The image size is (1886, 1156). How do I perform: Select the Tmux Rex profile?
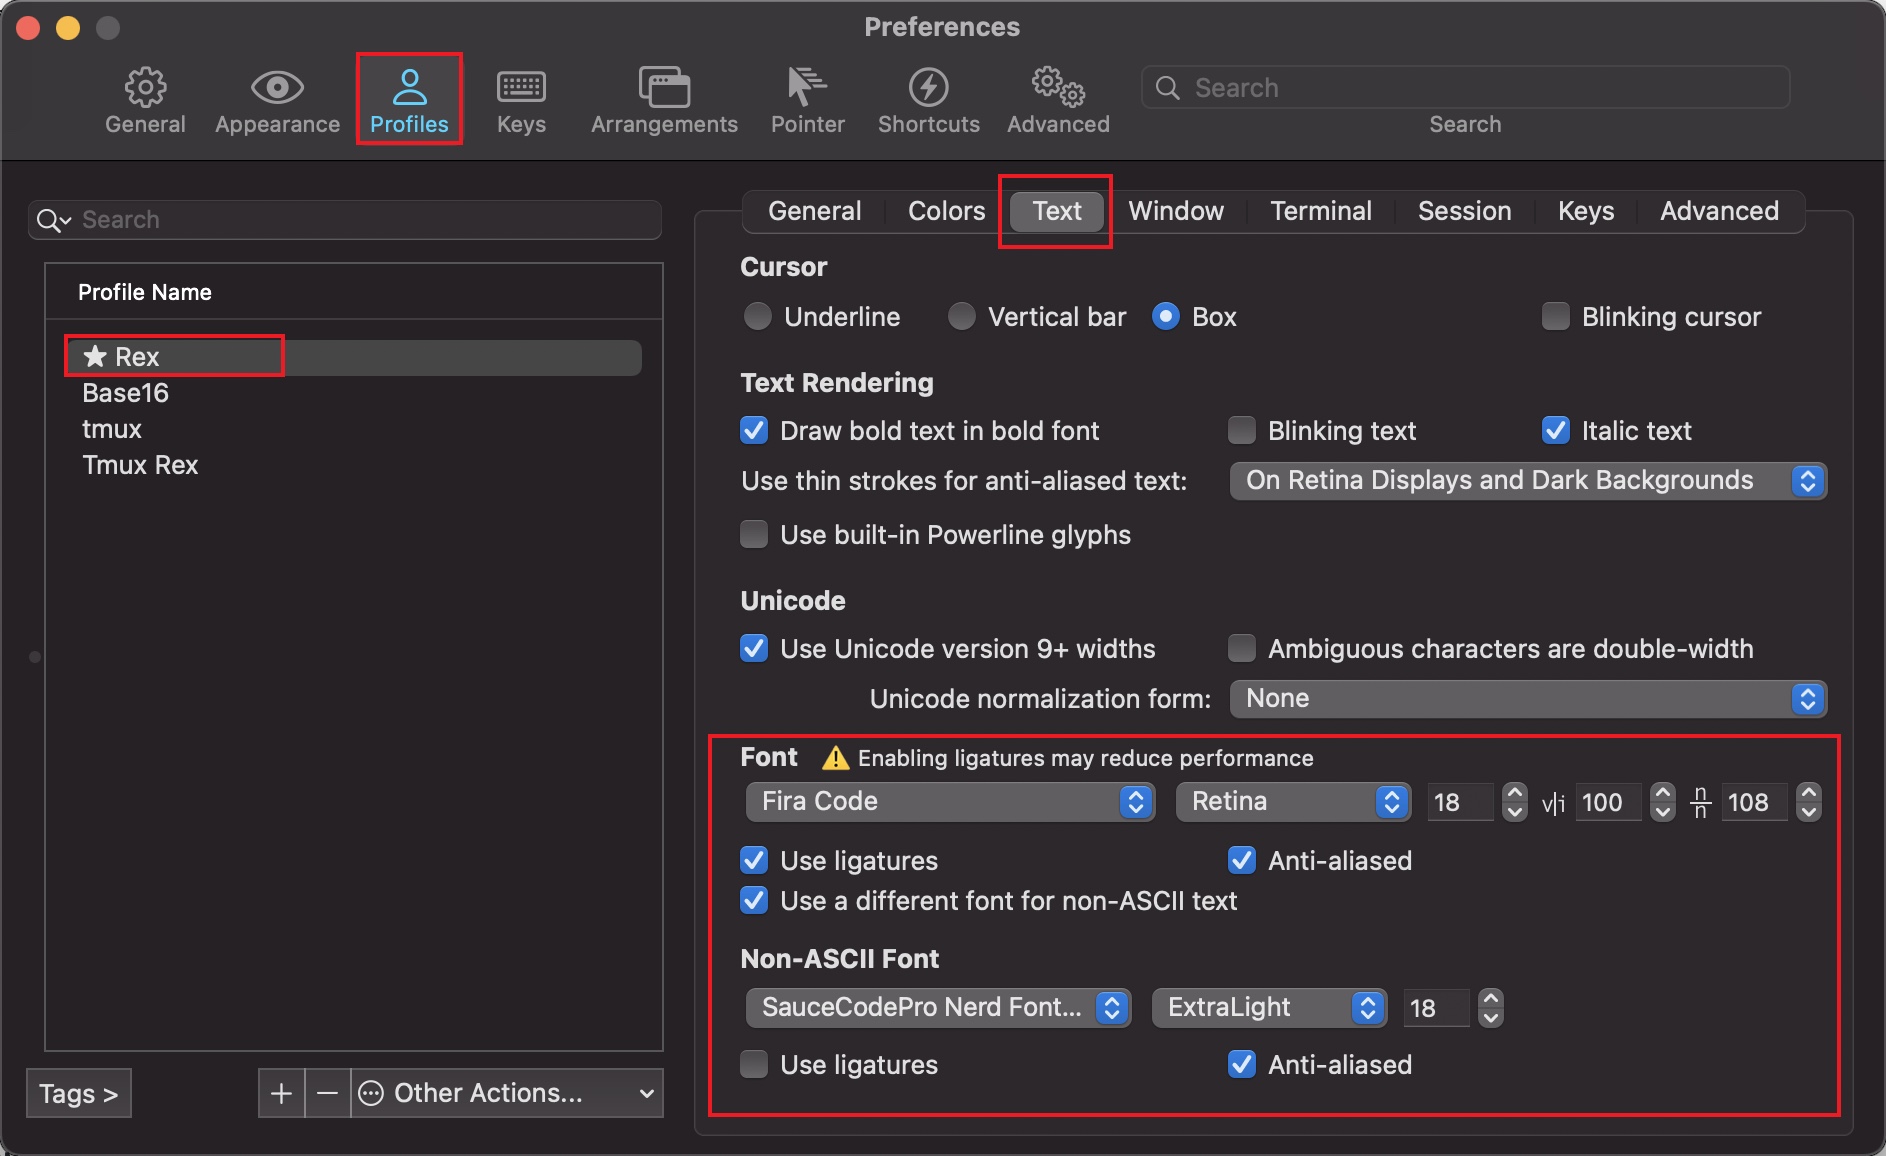[140, 465]
